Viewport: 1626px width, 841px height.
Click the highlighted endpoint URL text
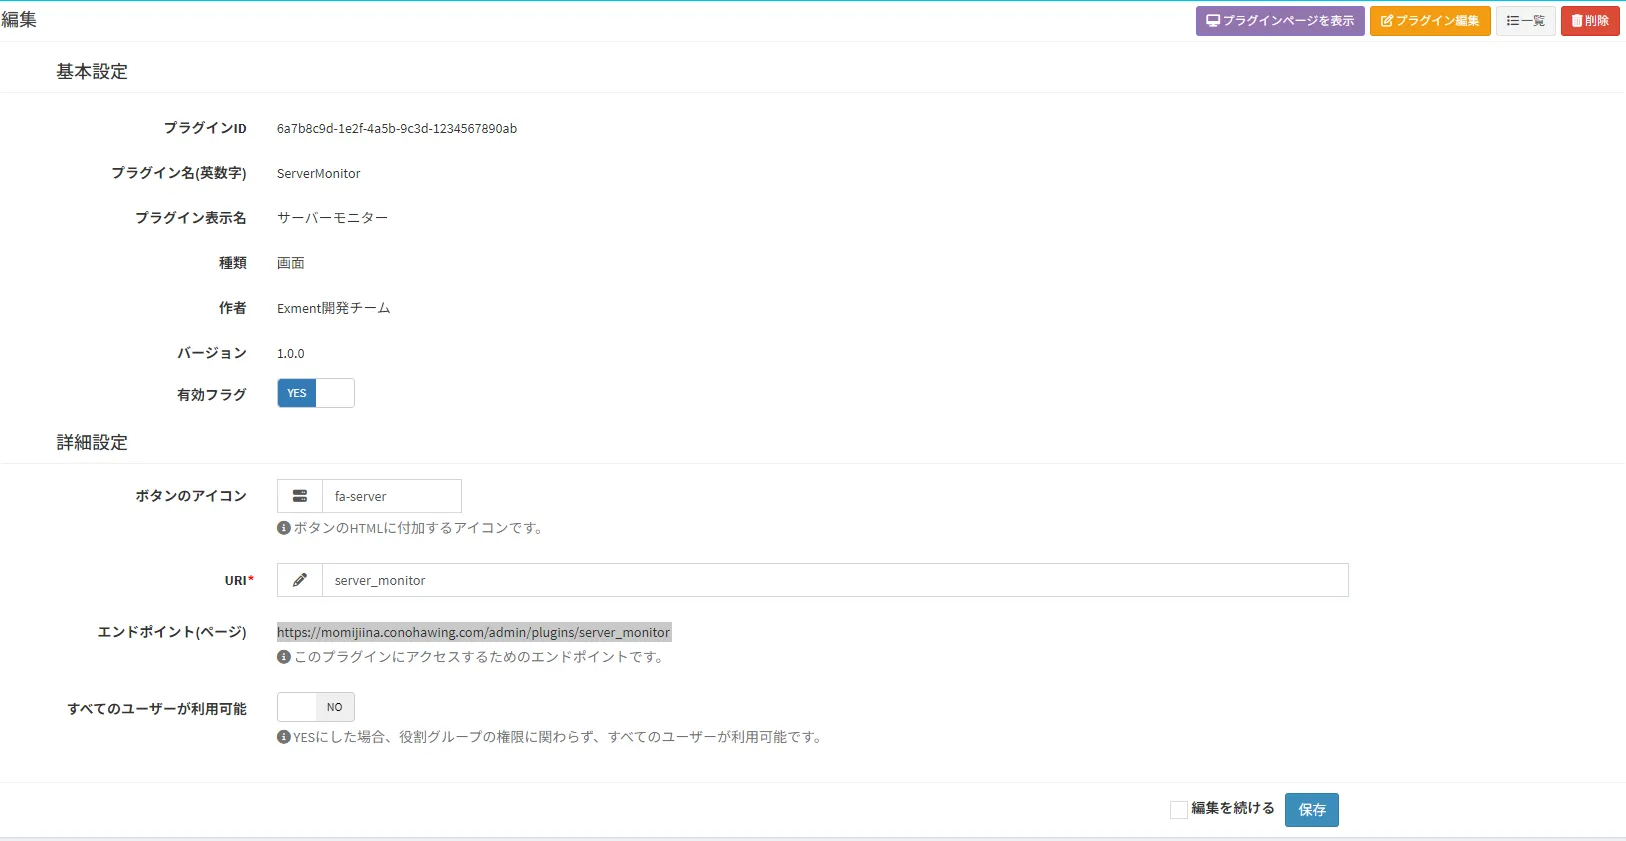pyautogui.click(x=473, y=632)
